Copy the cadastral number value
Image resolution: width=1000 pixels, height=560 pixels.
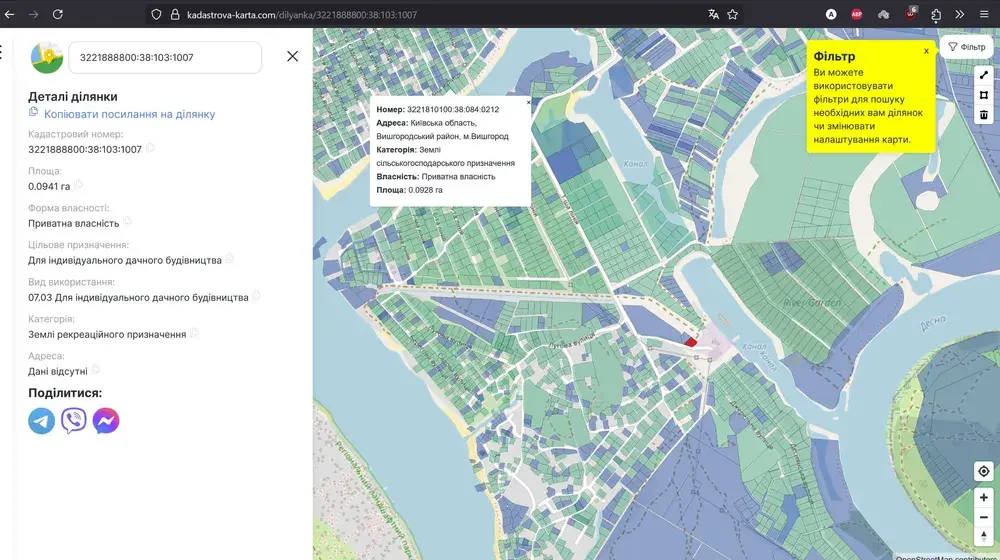pyautogui.click(x=151, y=149)
